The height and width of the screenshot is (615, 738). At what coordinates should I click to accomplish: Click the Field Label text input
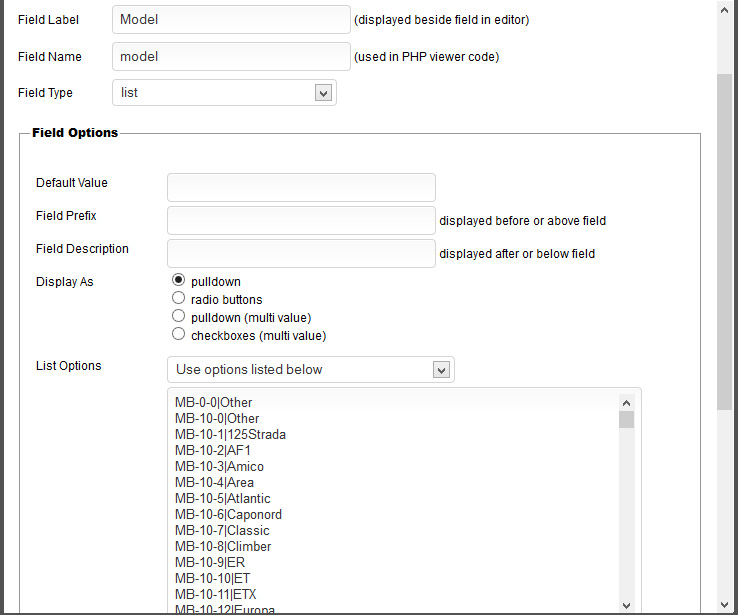[x=231, y=19]
